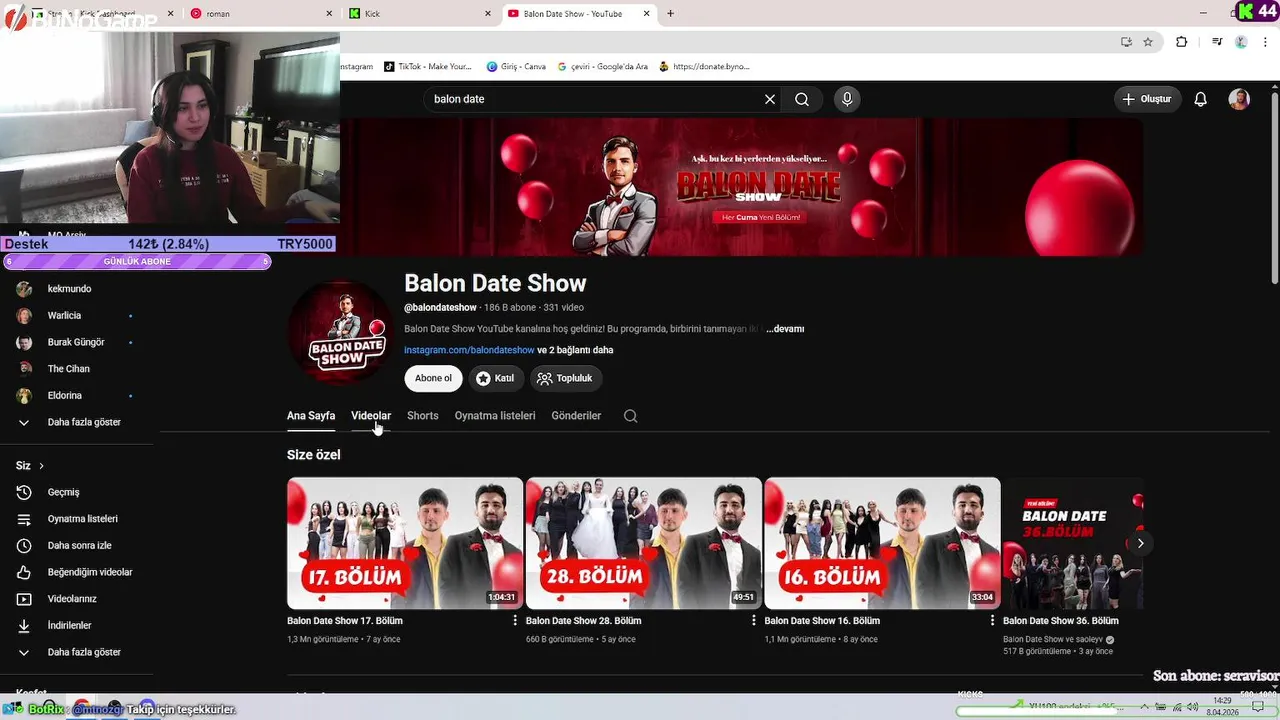Click the page vertical scrollbar

tap(1274, 190)
